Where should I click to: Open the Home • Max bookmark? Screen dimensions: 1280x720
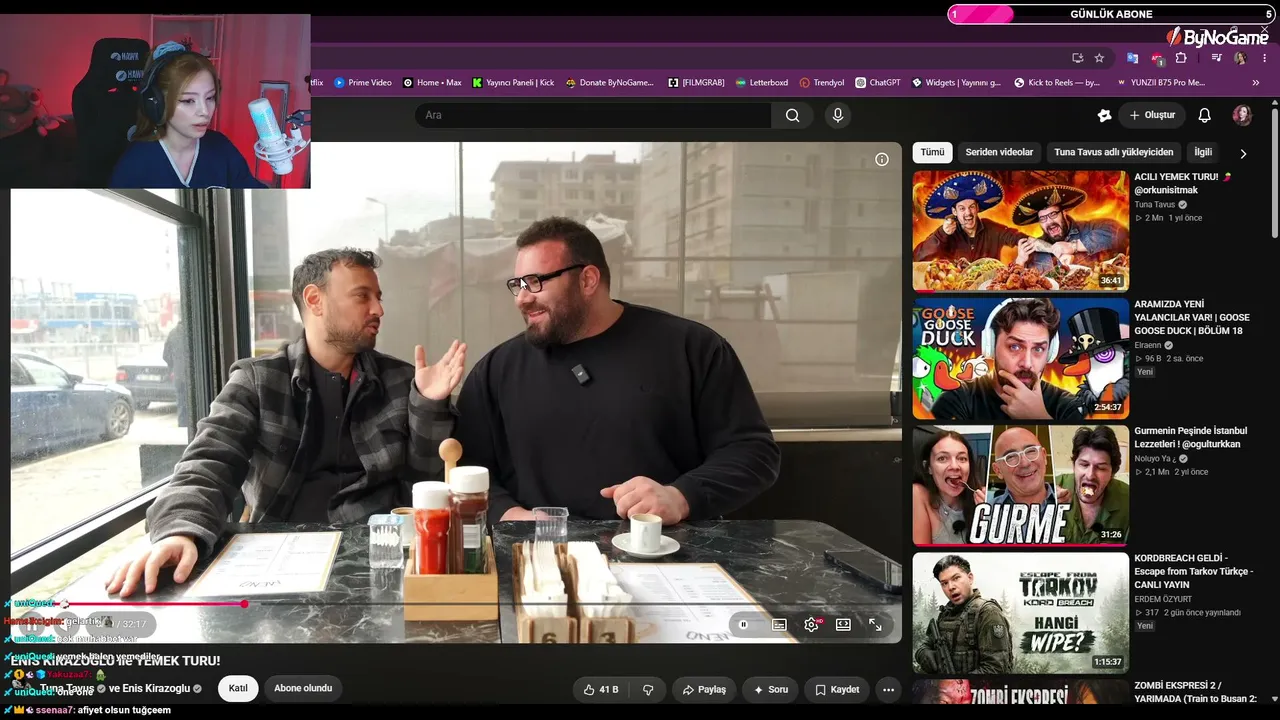432,83
